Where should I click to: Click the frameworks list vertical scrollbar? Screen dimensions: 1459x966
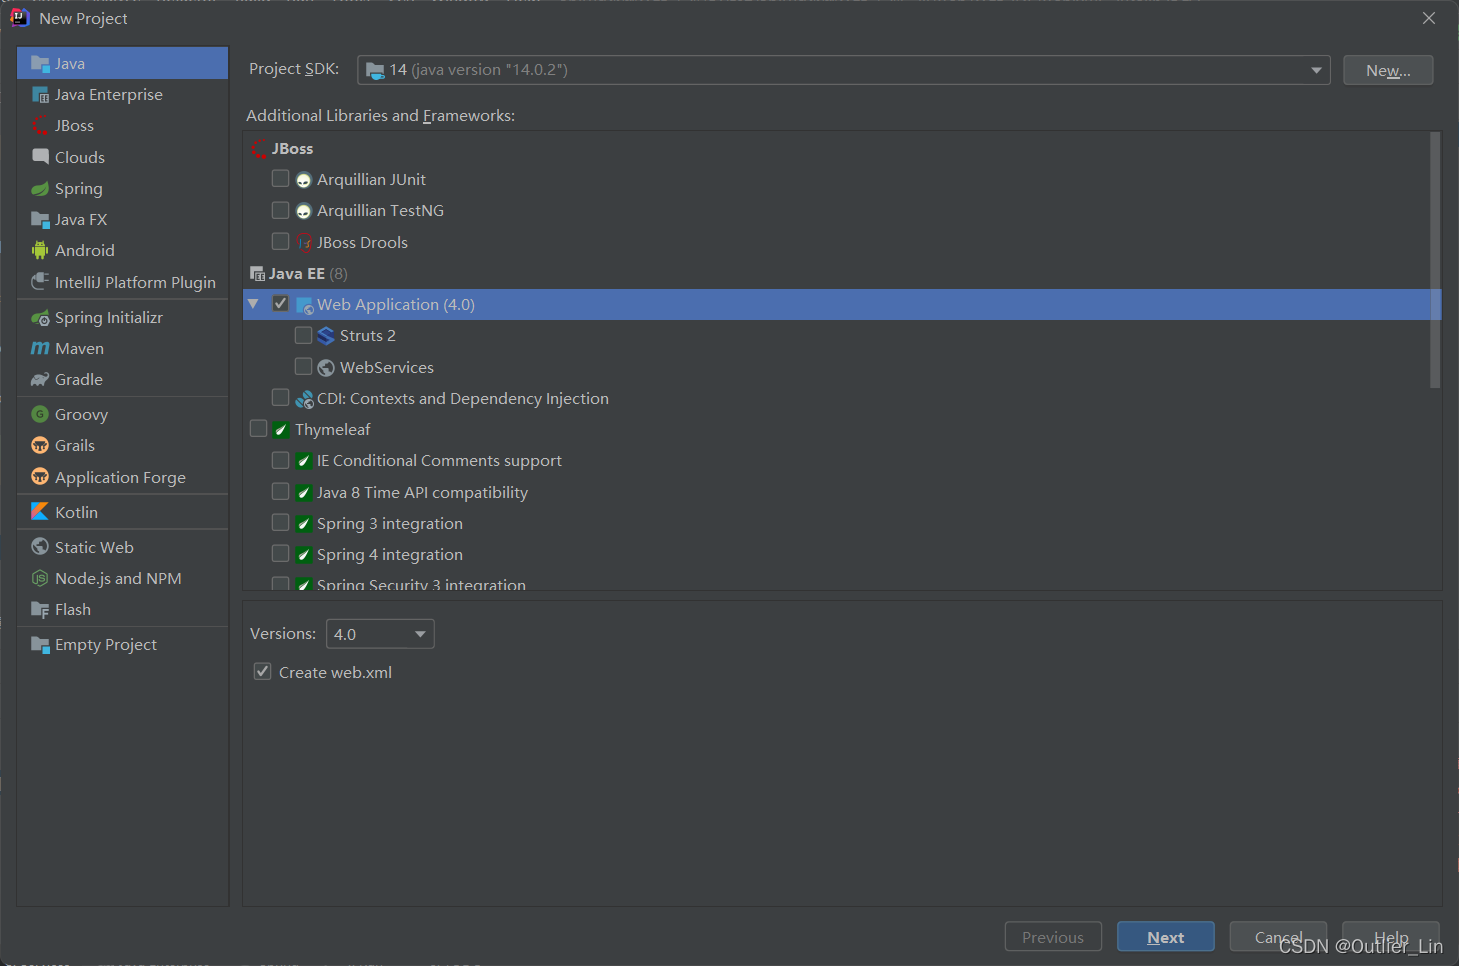click(1435, 260)
